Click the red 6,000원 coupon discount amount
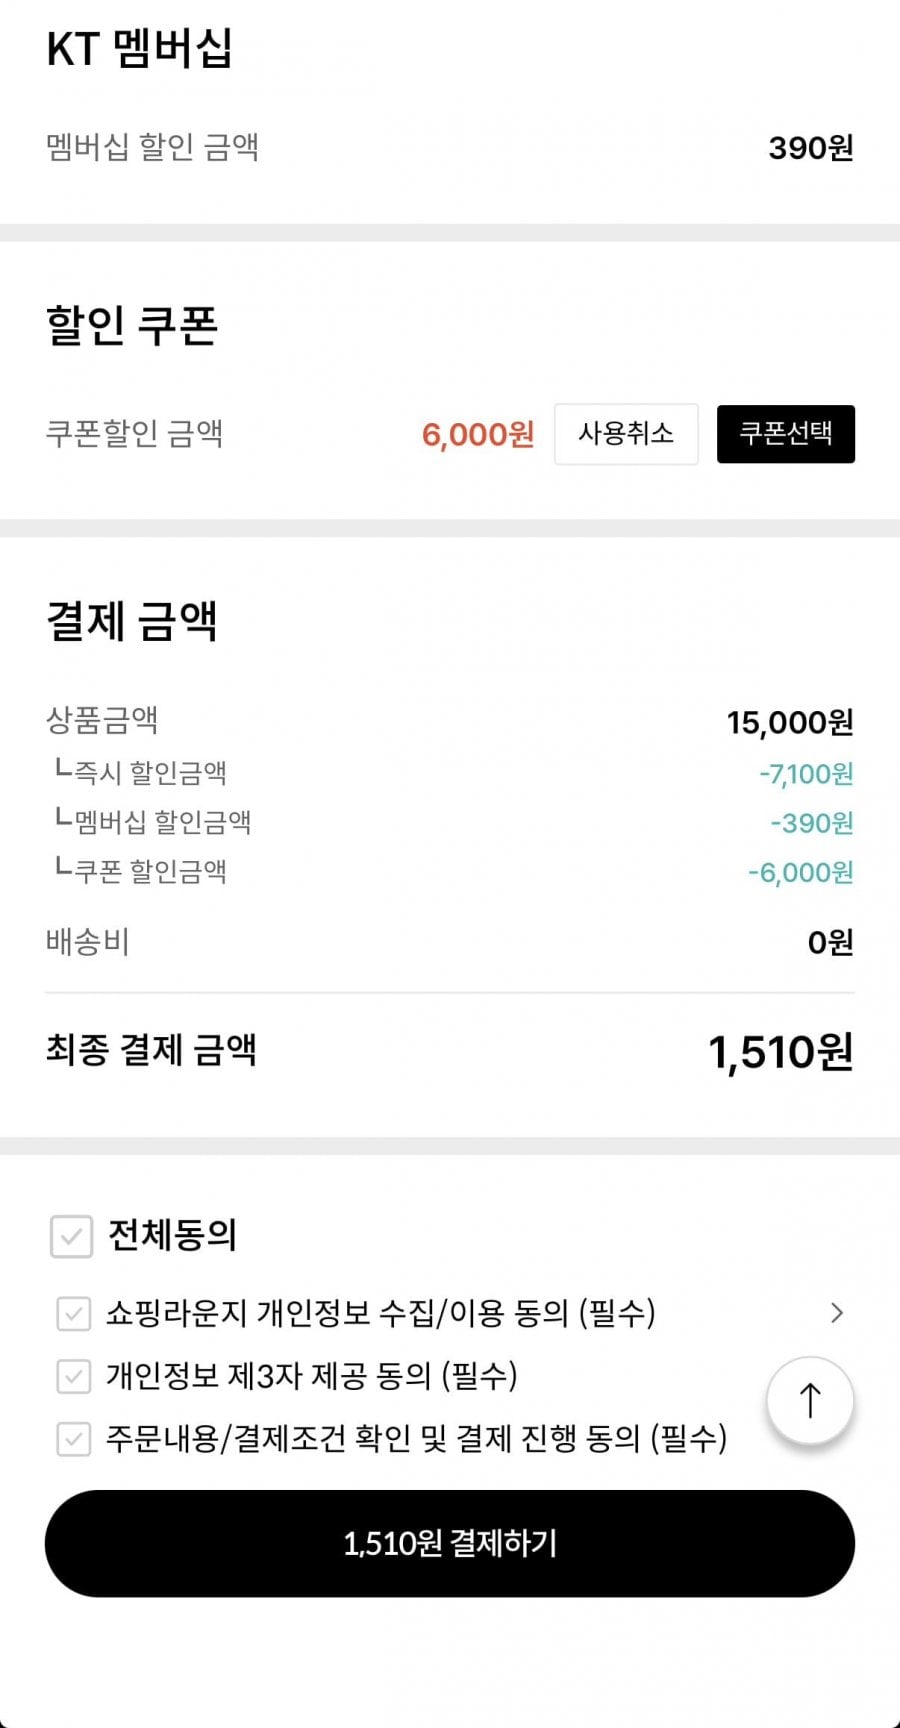The height and width of the screenshot is (1728, 900). point(478,435)
